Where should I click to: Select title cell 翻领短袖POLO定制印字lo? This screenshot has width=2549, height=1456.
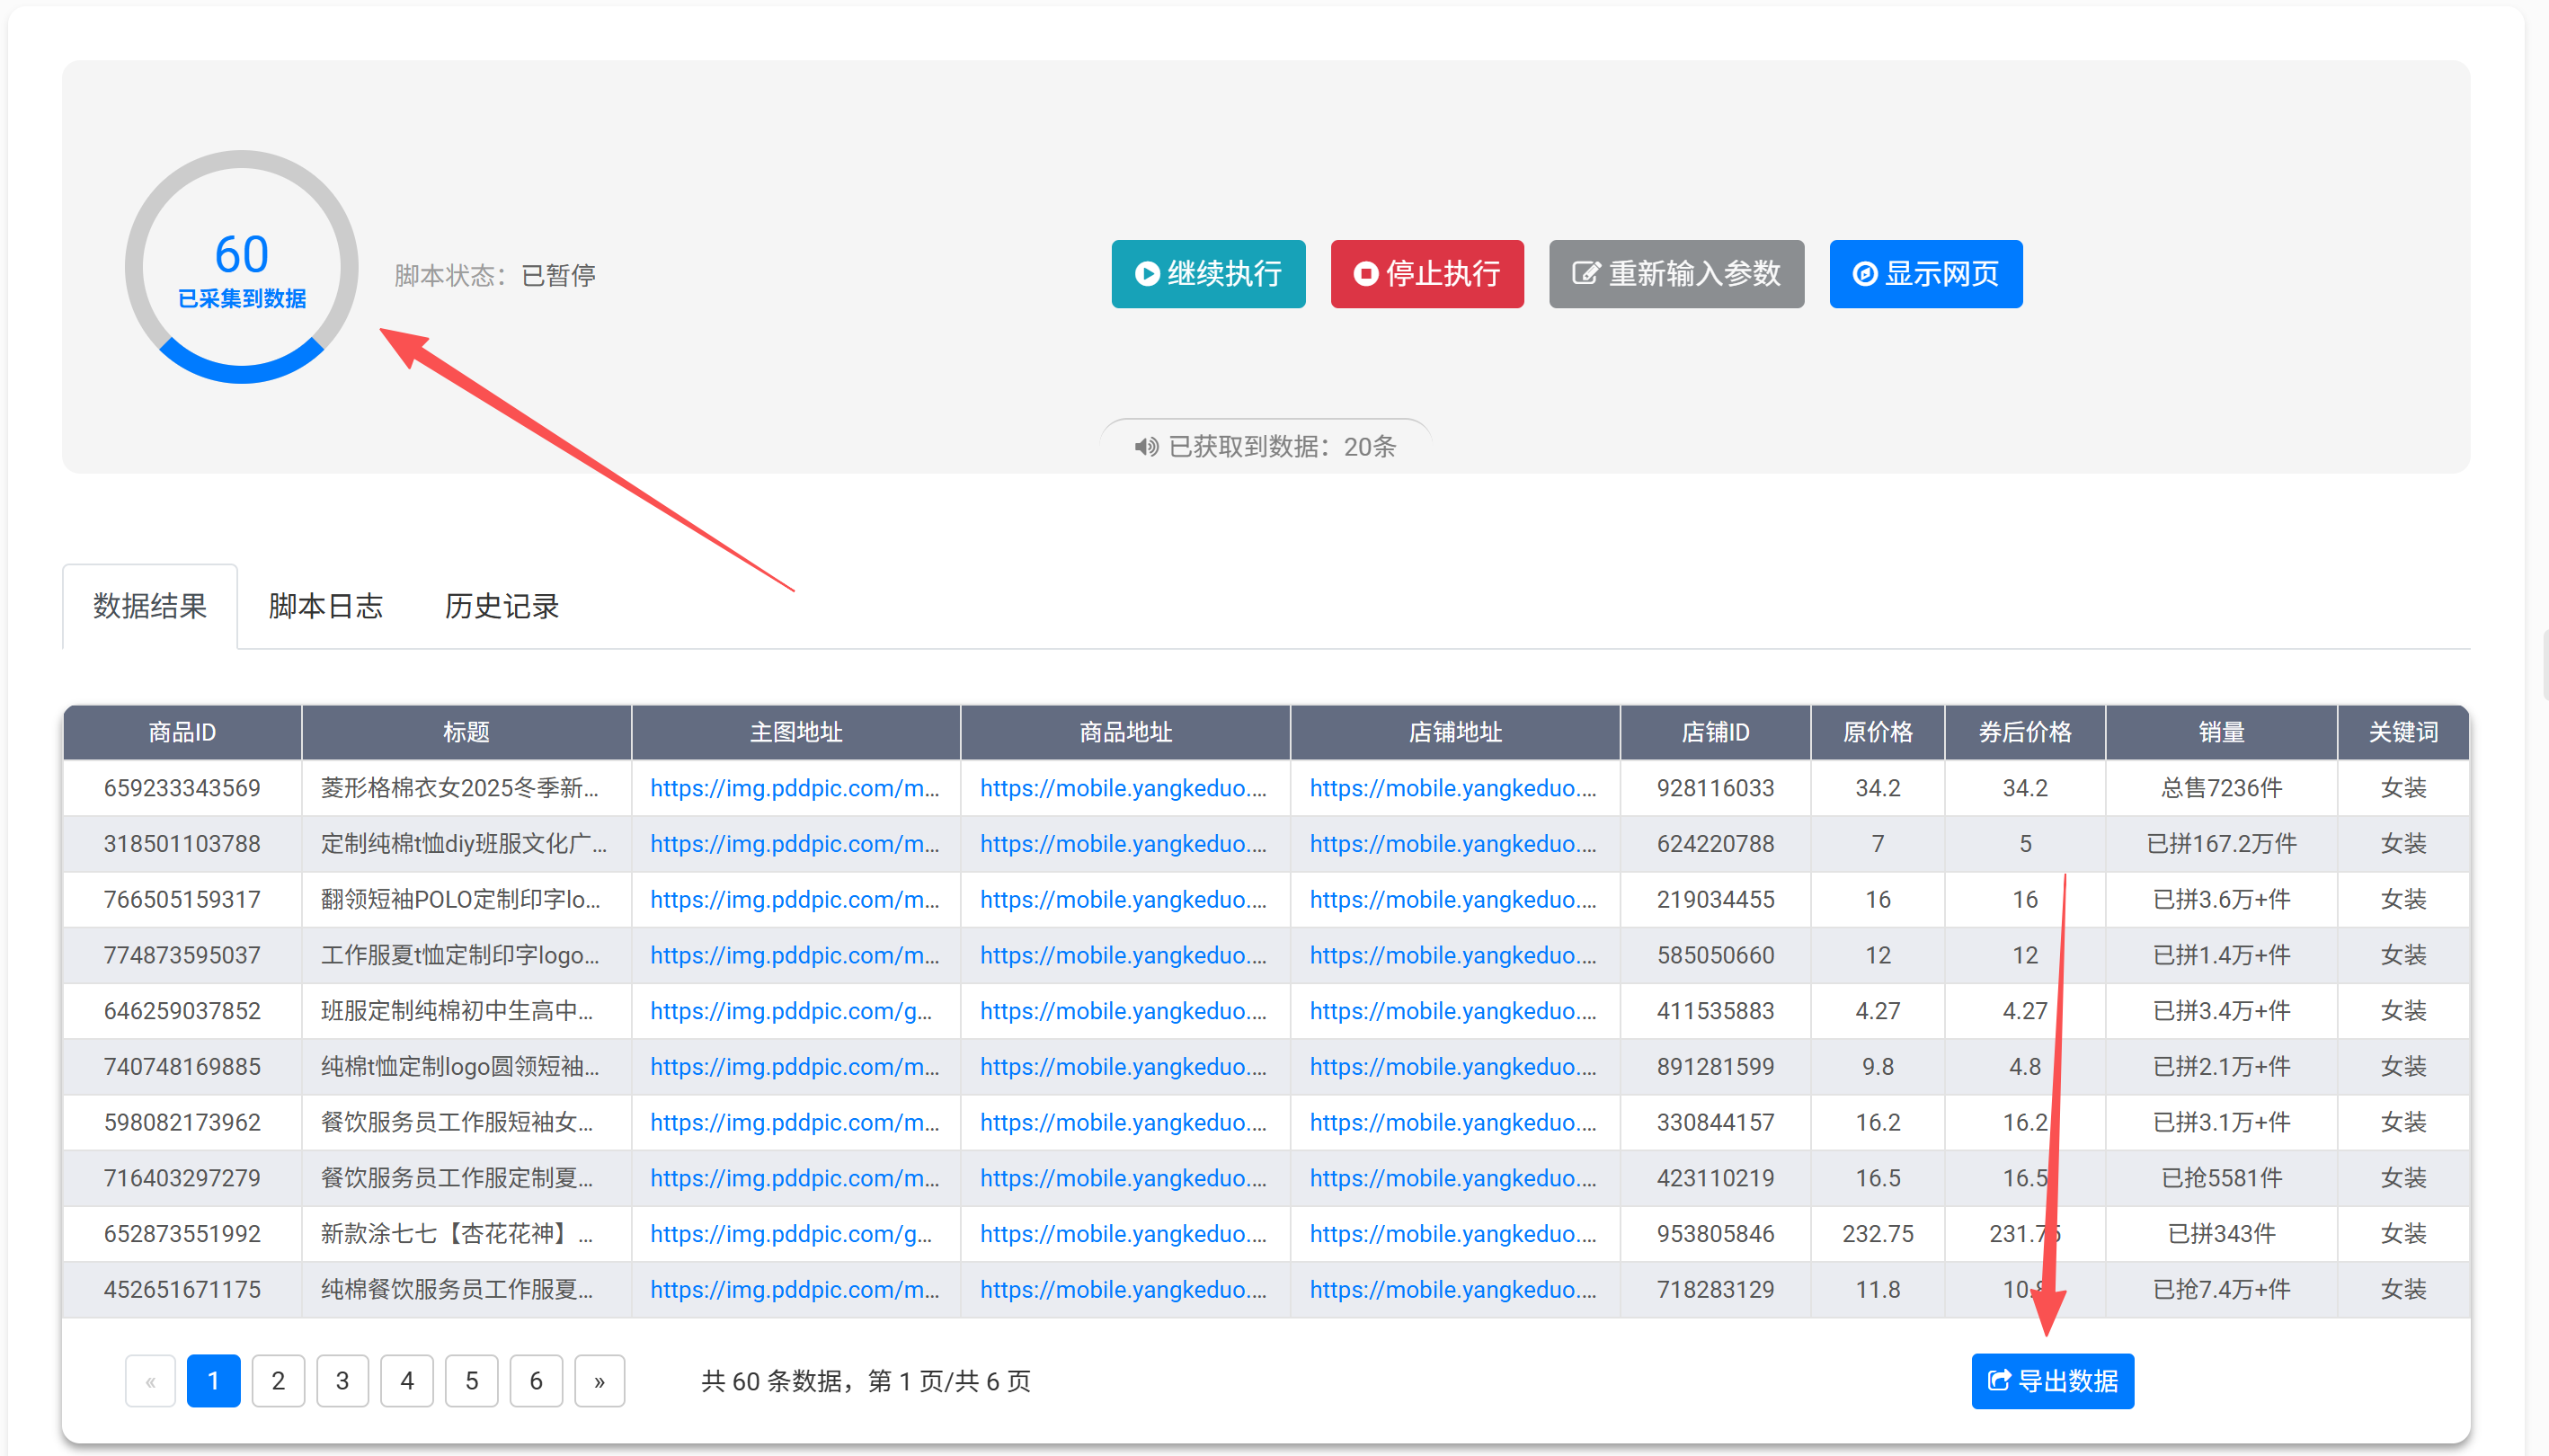(466, 900)
